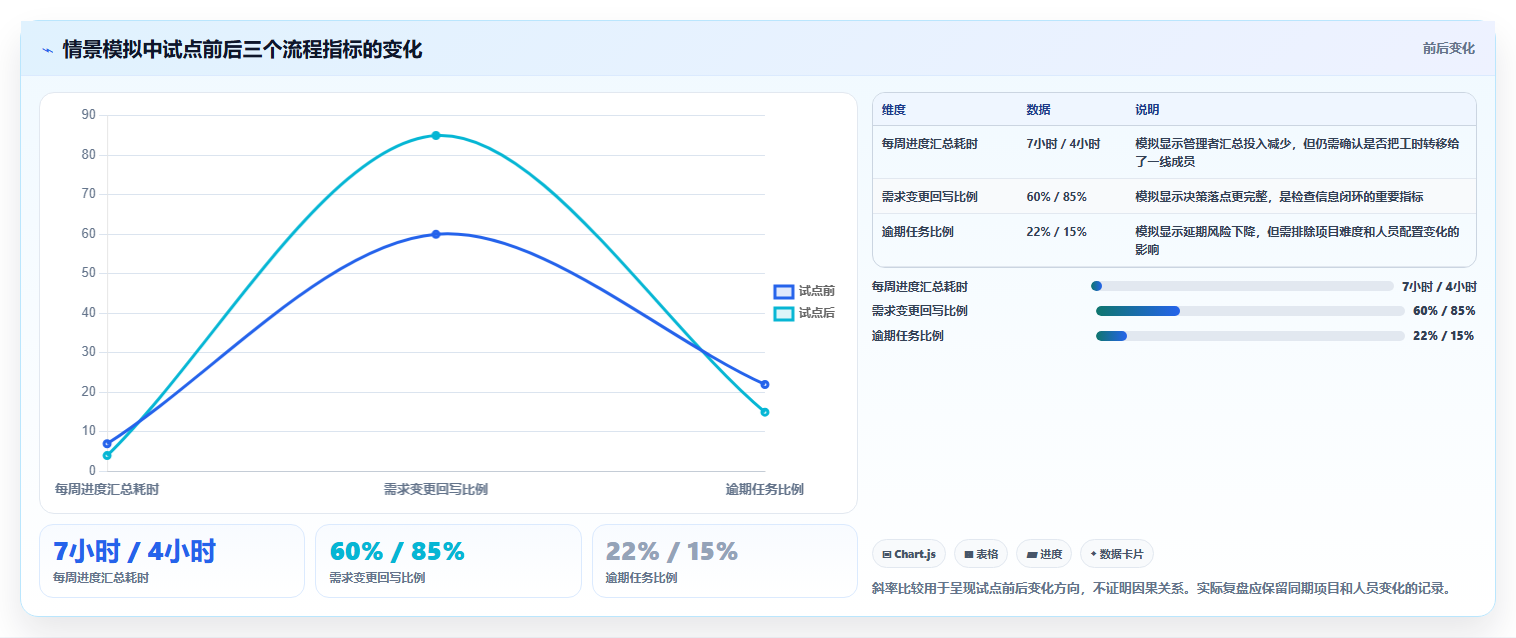The height and width of the screenshot is (638, 1516).
Task: Click 需求变更回写比例 in the table's first column
Action: [x=930, y=197]
